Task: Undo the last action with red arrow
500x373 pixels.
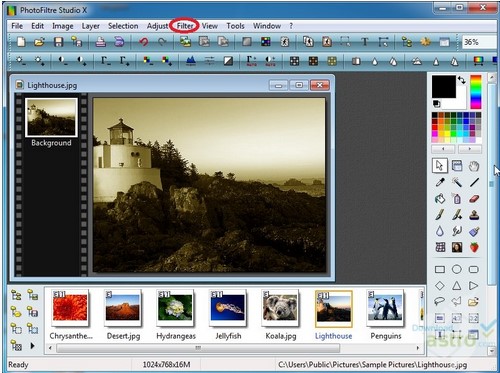Action: coord(144,42)
